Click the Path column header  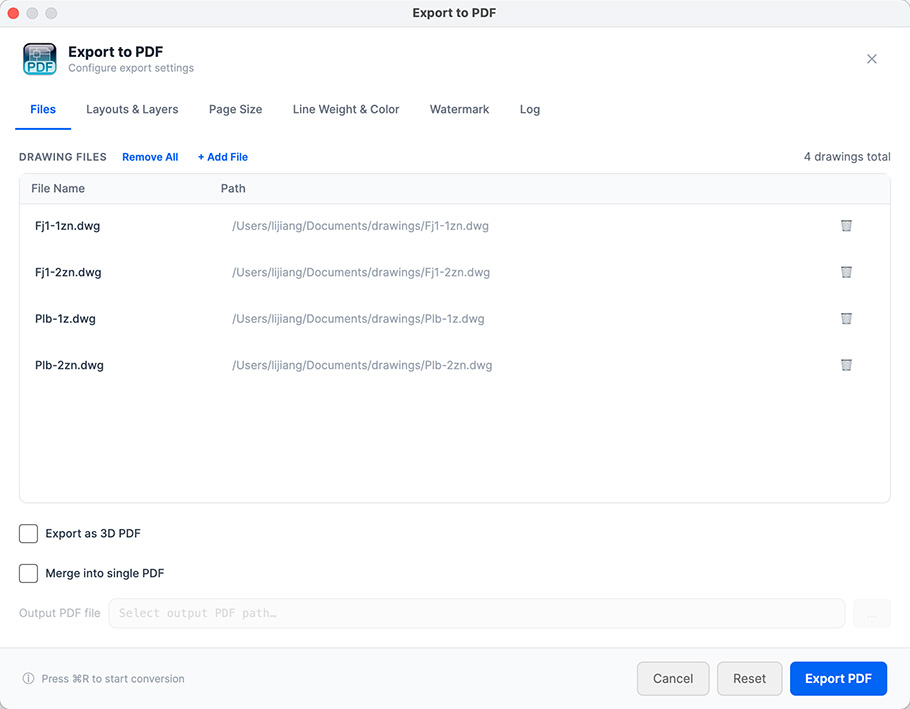pyautogui.click(x=233, y=189)
